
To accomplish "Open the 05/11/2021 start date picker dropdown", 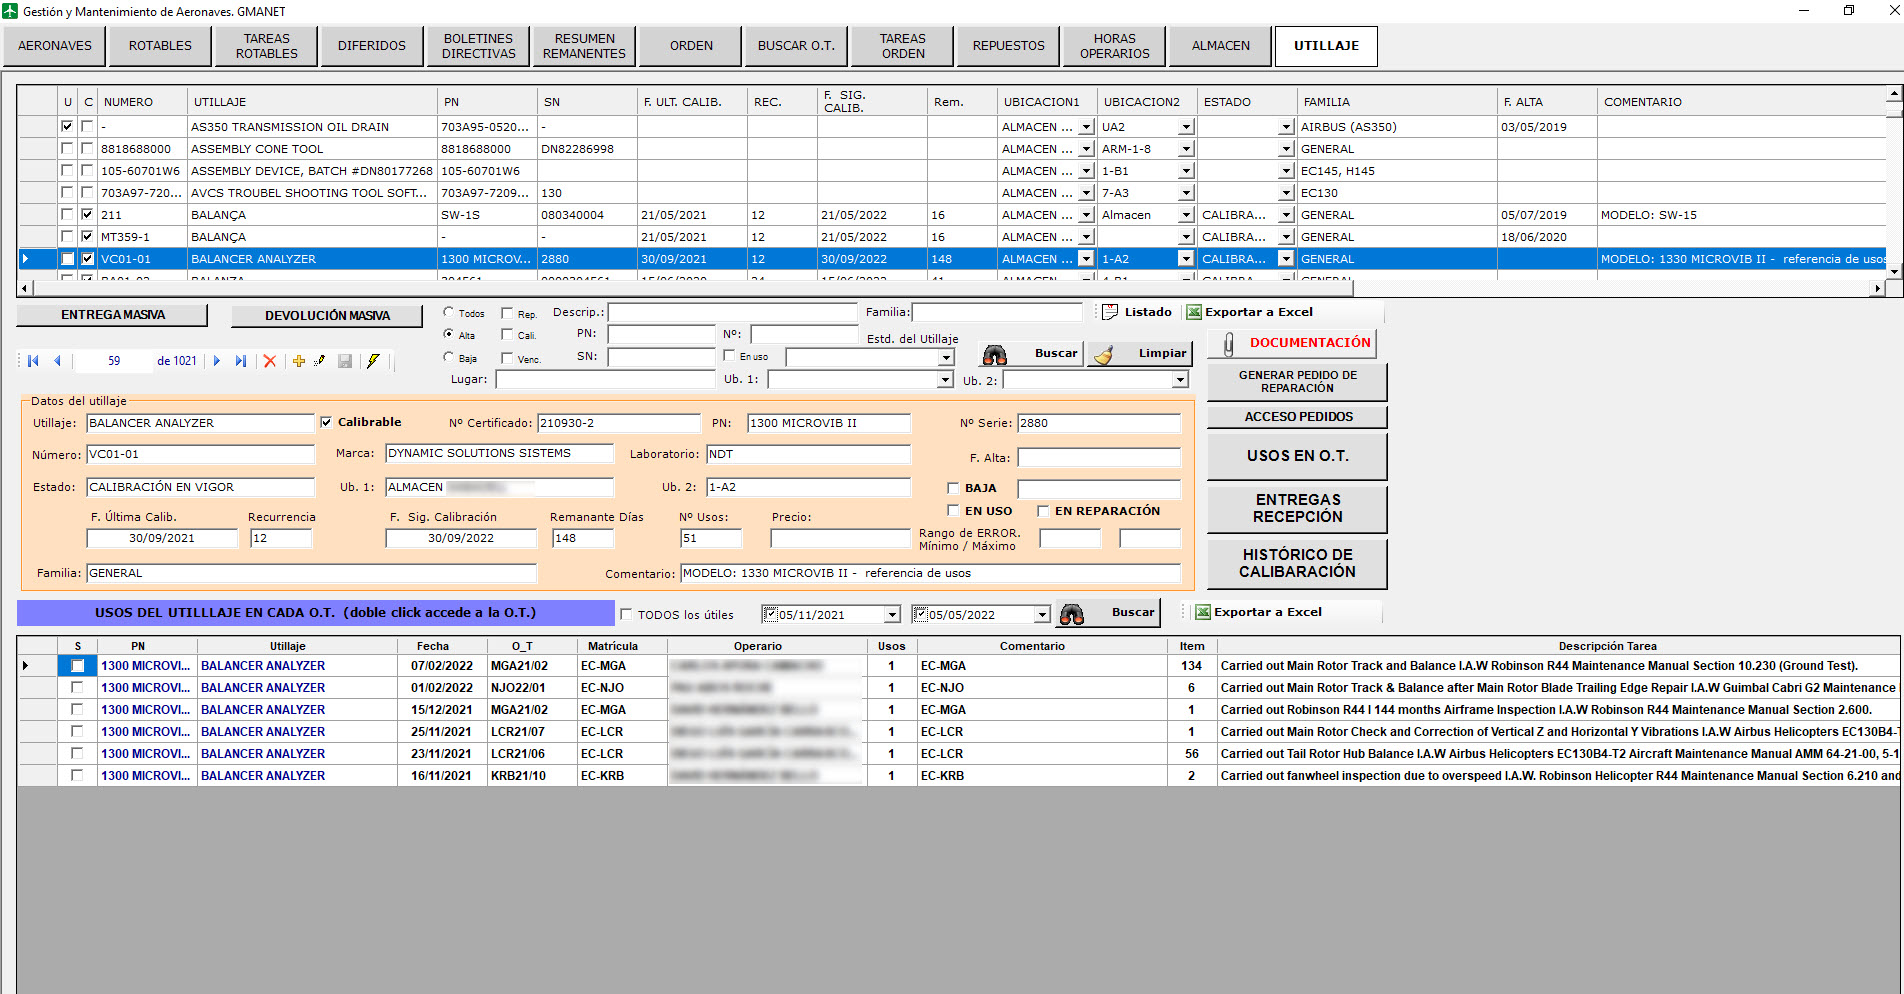I will pyautogui.click(x=891, y=615).
